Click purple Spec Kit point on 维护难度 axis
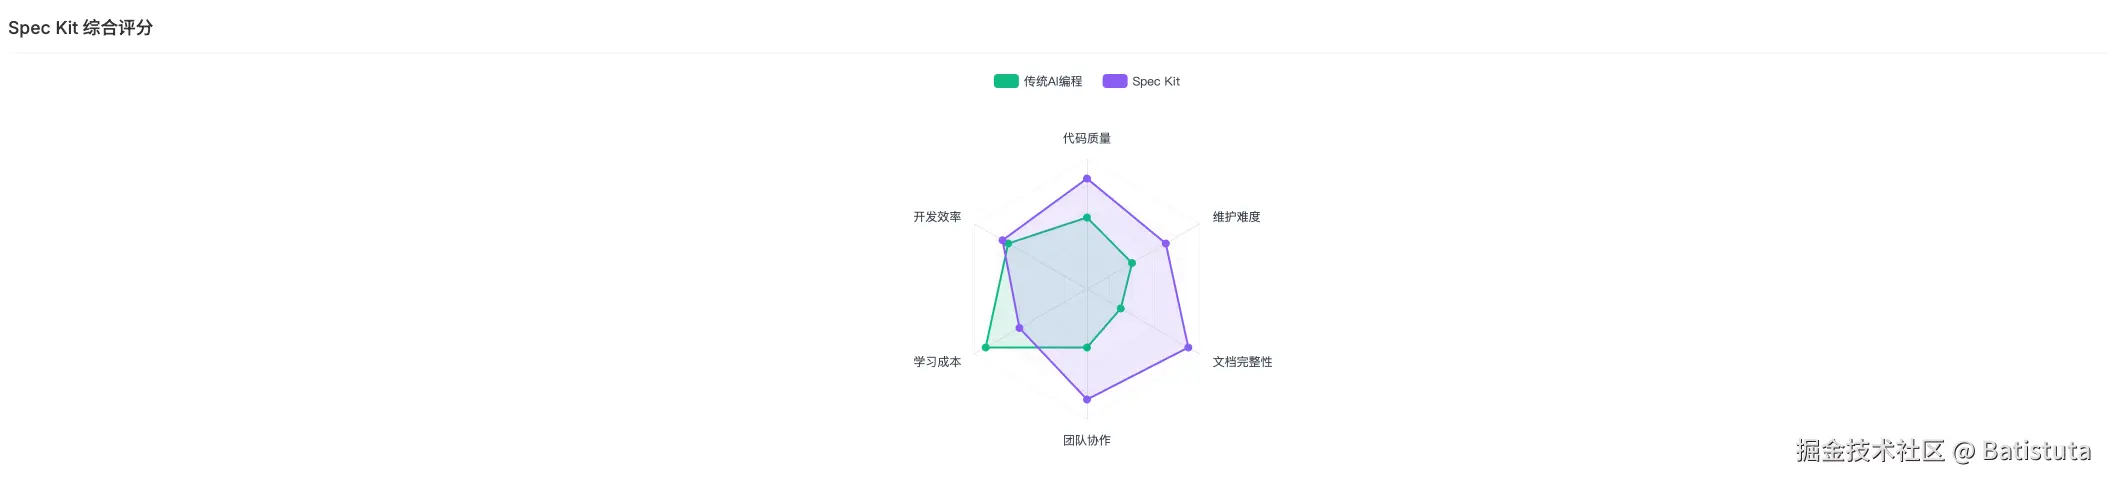Image resolution: width=2108 pixels, height=481 pixels. coord(1166,243)
